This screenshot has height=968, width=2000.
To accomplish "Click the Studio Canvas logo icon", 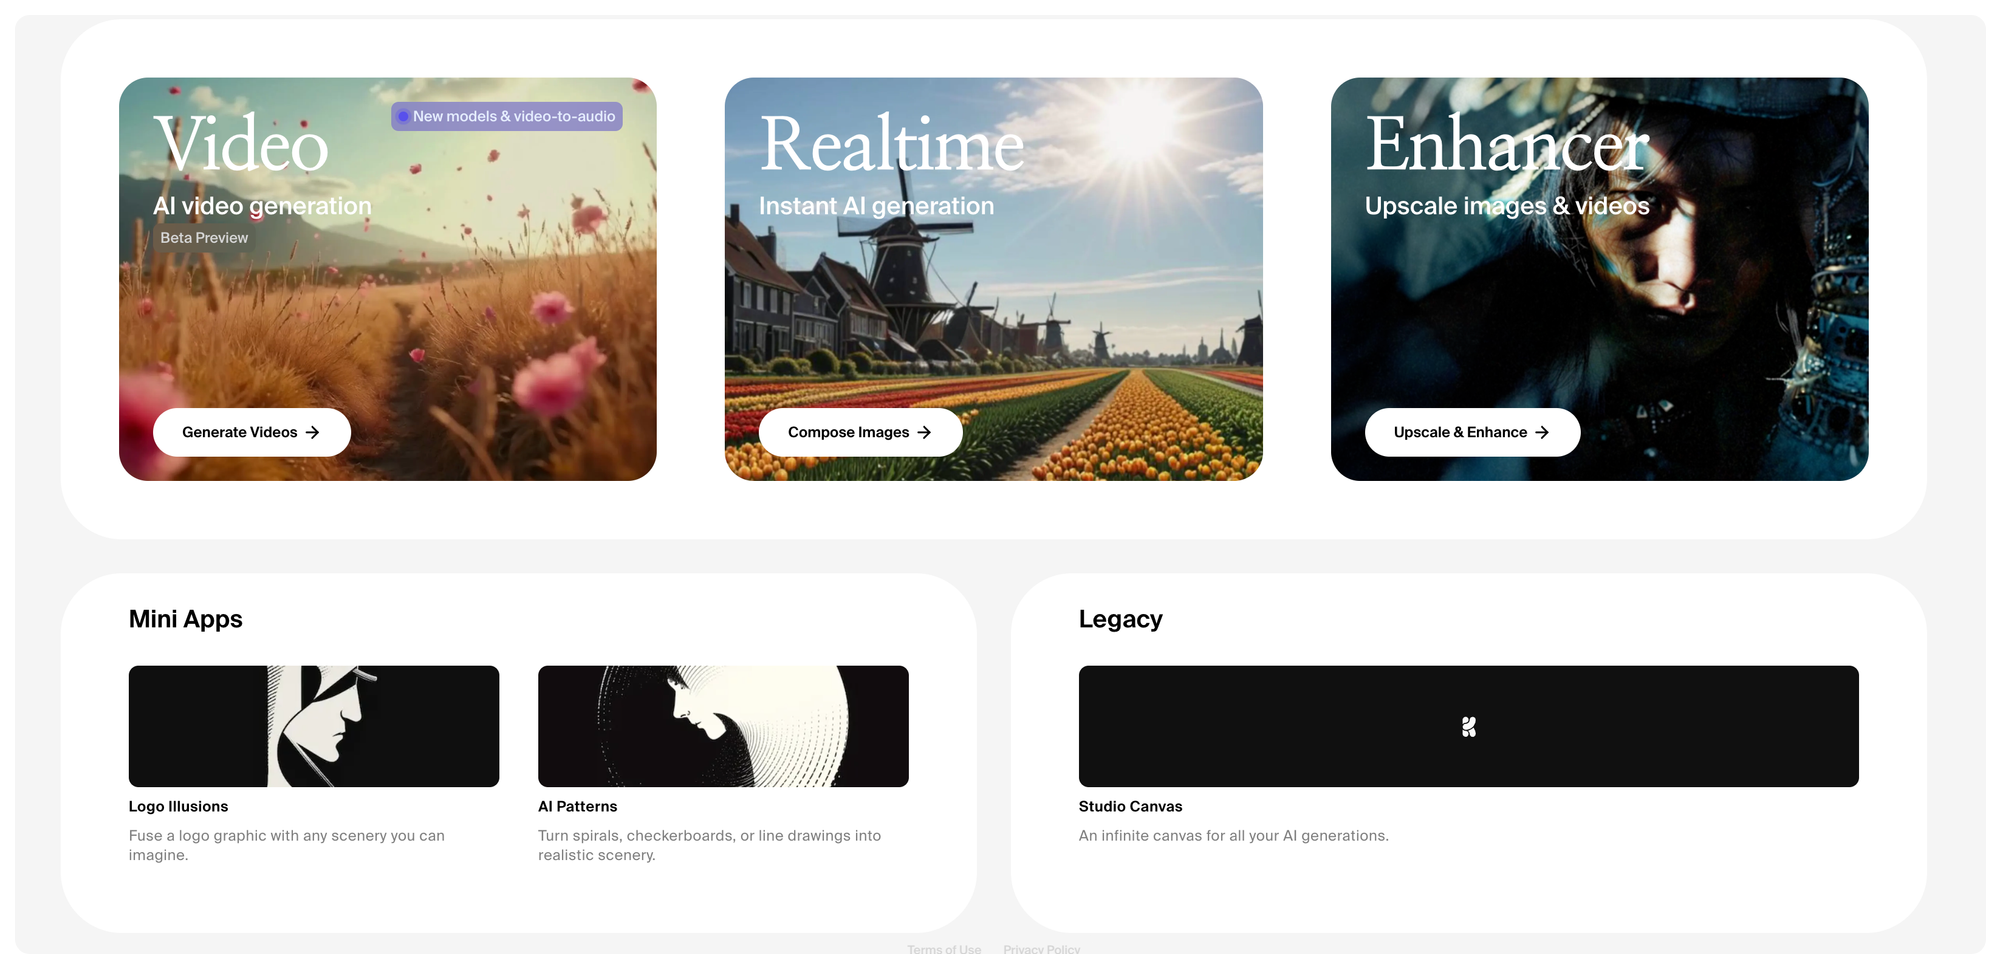I will point(1469,727).
